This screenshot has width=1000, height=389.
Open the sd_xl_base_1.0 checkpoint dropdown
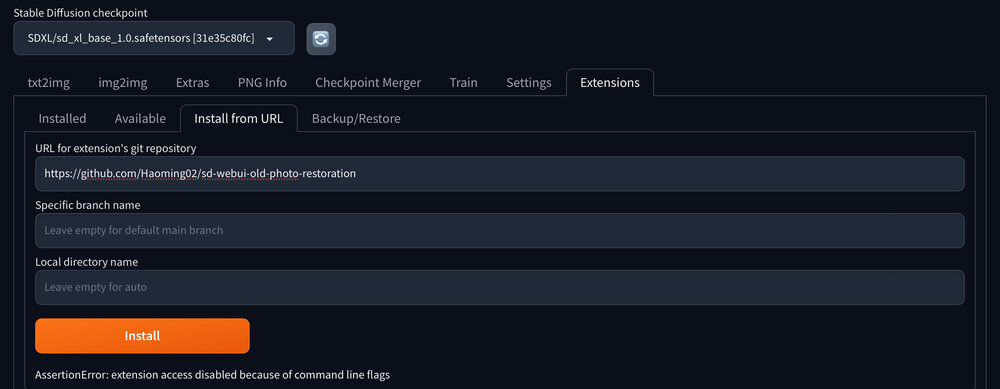(x=154, y=38)
